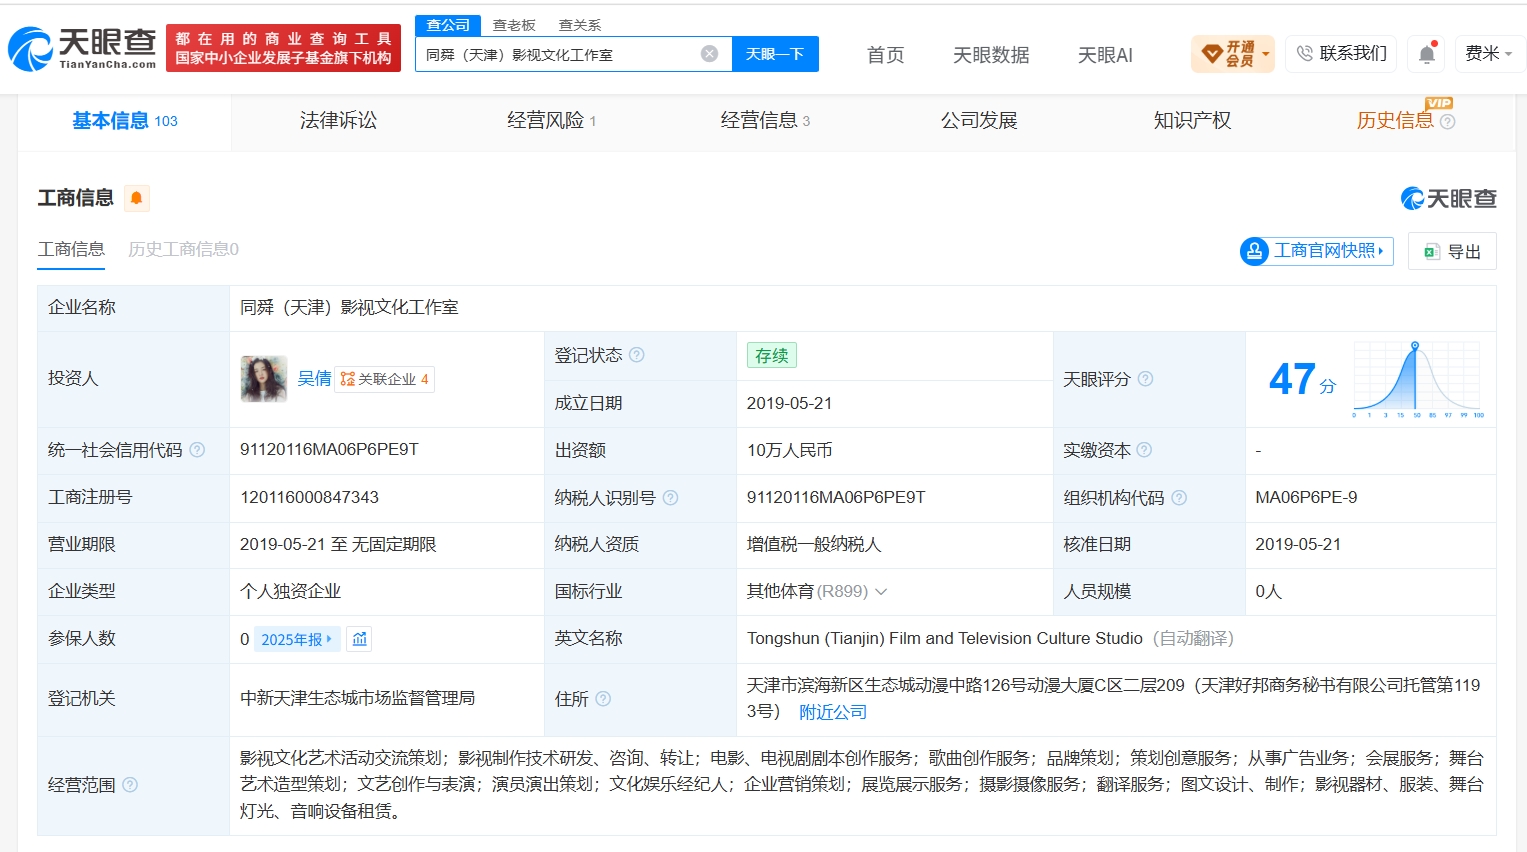Image resolution: width=1527 pixels, height=852 pixels.
Task: Select the 工商信息 sub-tab
Action: click(x=71, y=249)
